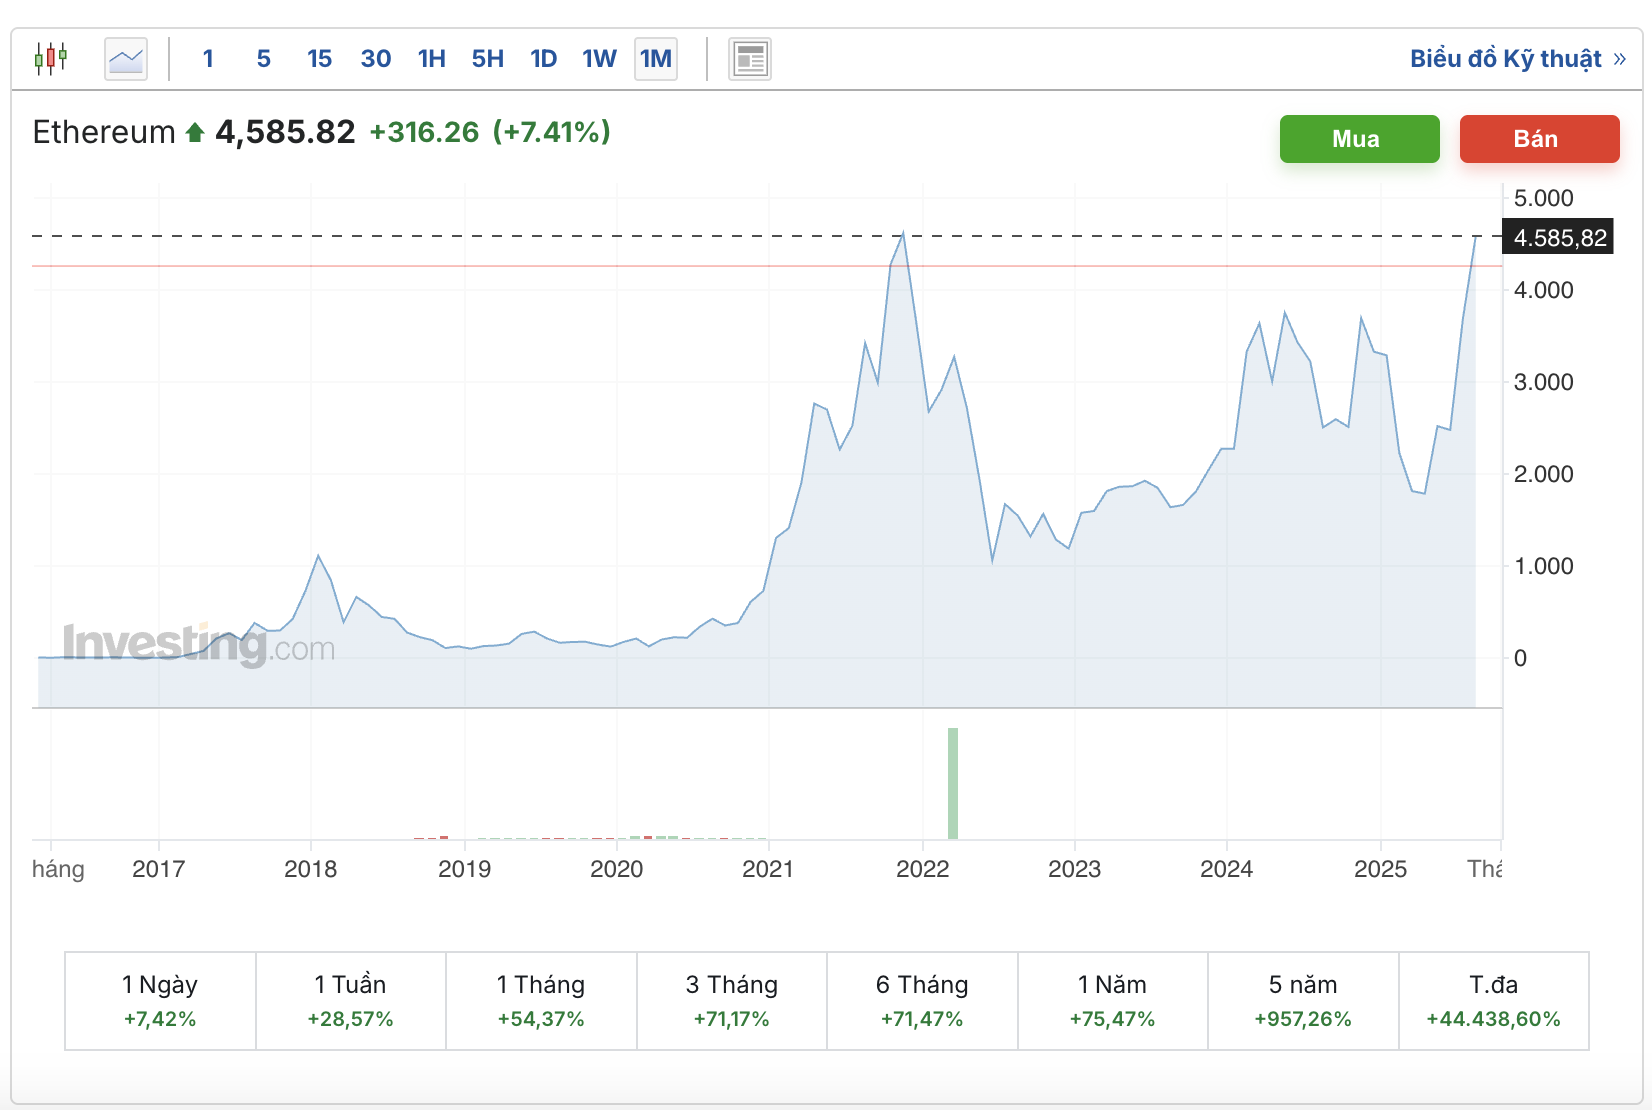
Task: Select the 1-minute interval option
Action: click(208, 58)
